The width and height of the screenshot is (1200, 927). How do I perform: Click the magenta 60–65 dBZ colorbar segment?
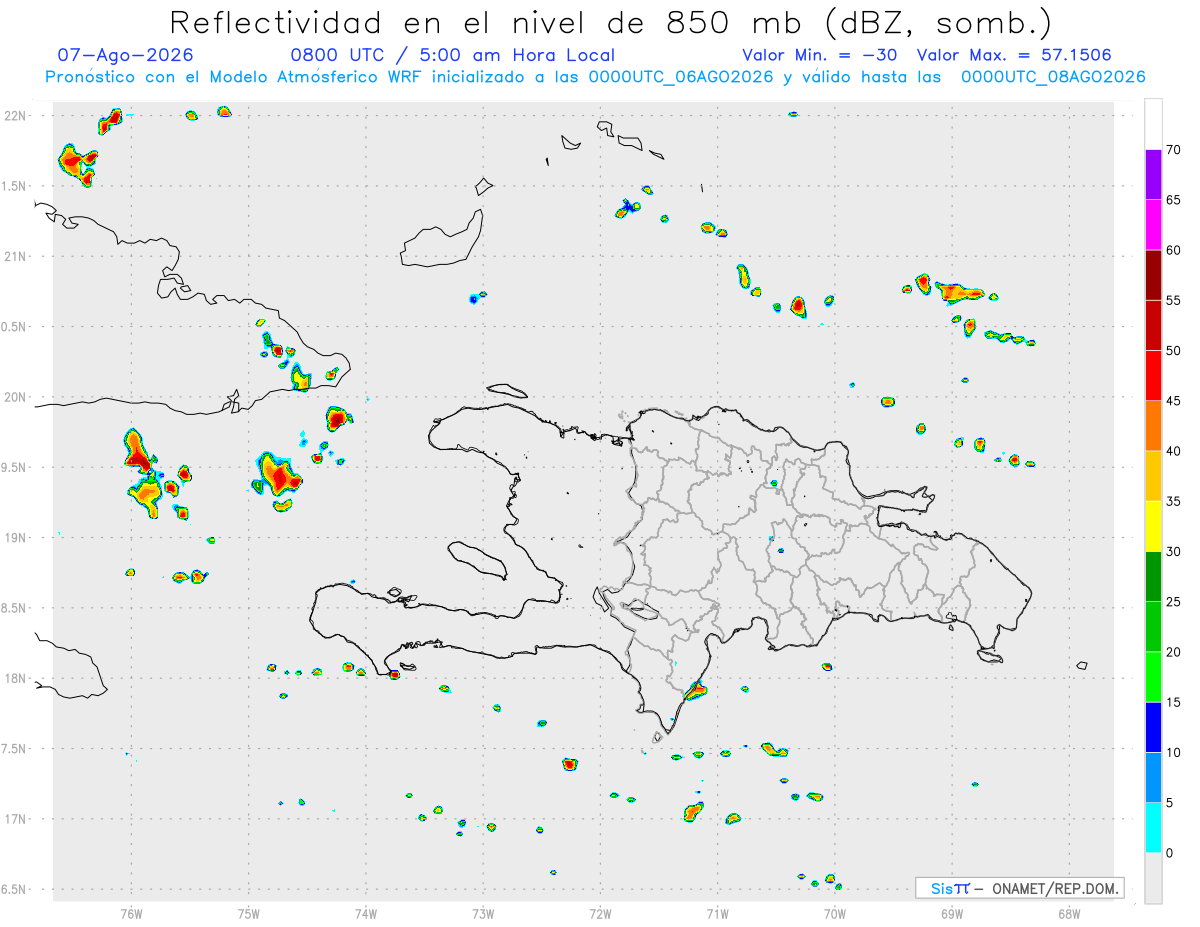pos(1153,224)
